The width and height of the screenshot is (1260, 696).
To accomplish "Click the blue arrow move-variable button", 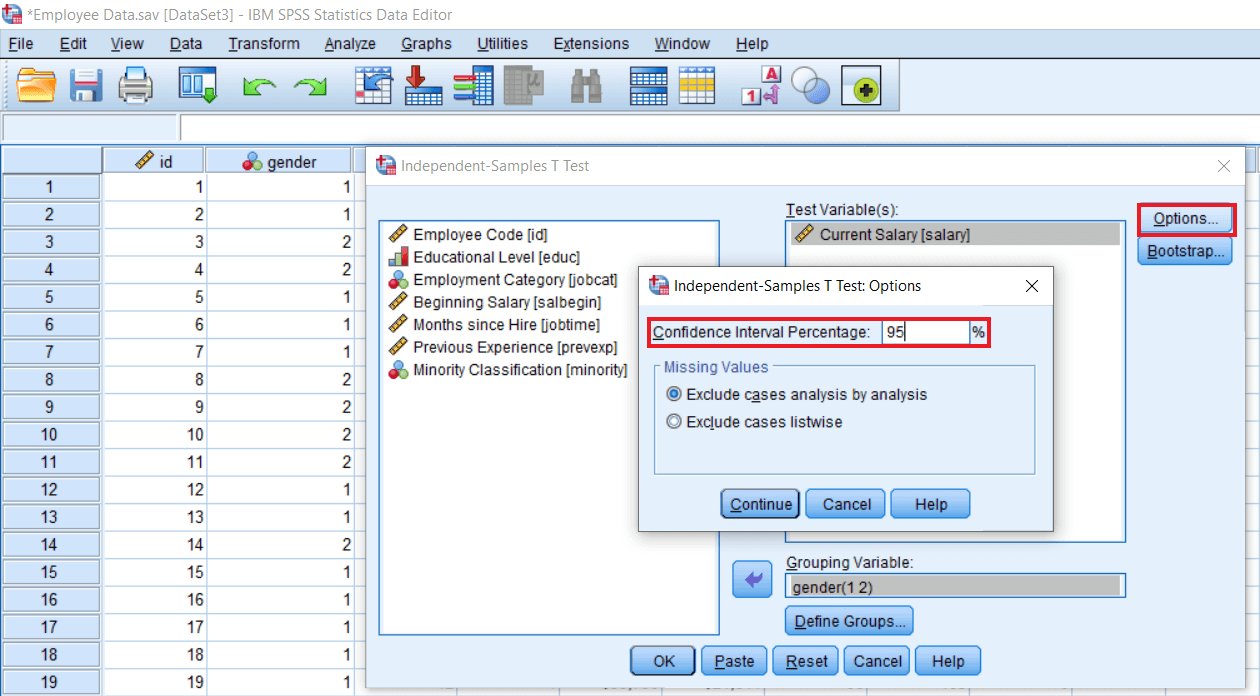I will [752, 579].
